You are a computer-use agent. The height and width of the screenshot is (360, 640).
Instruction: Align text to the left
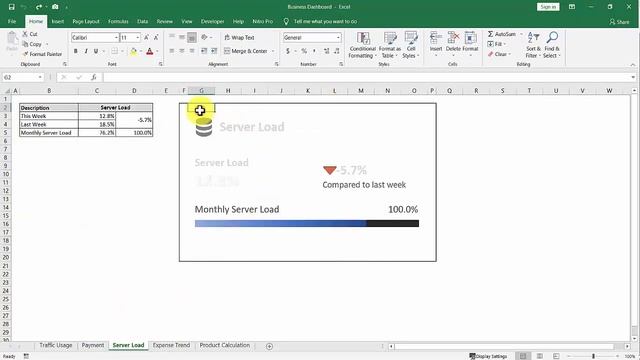[x=172, y=51]
